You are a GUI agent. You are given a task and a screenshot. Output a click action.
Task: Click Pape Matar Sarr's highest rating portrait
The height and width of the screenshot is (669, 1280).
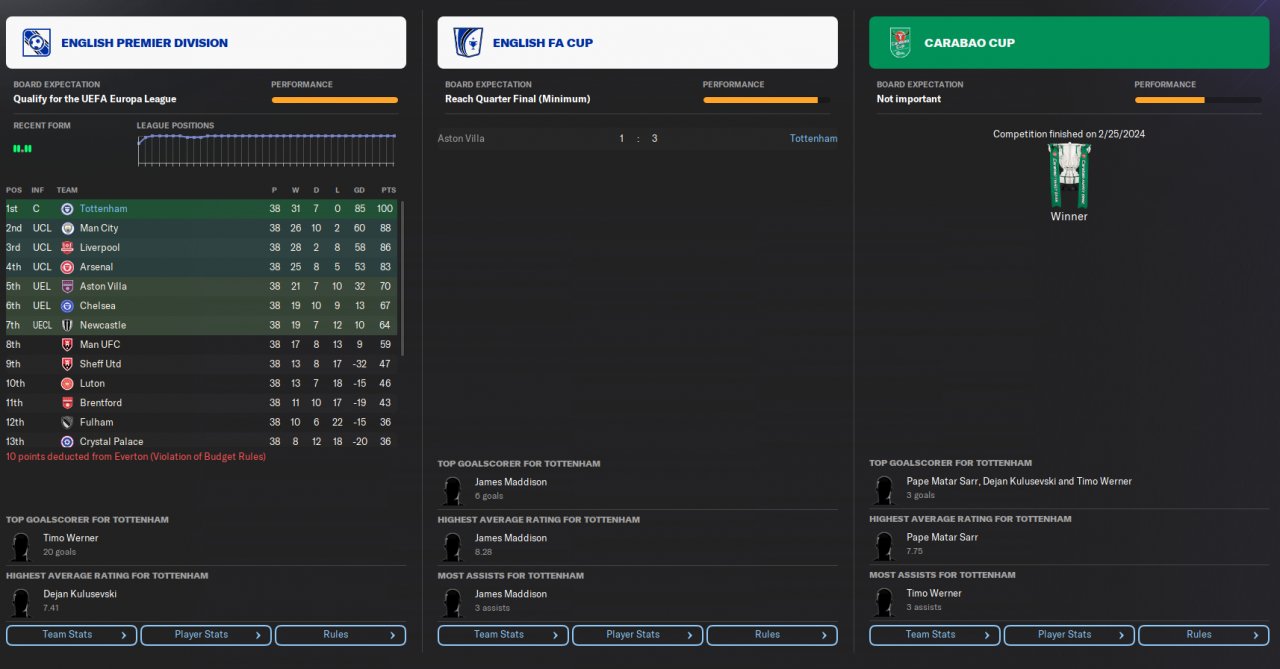884,545
